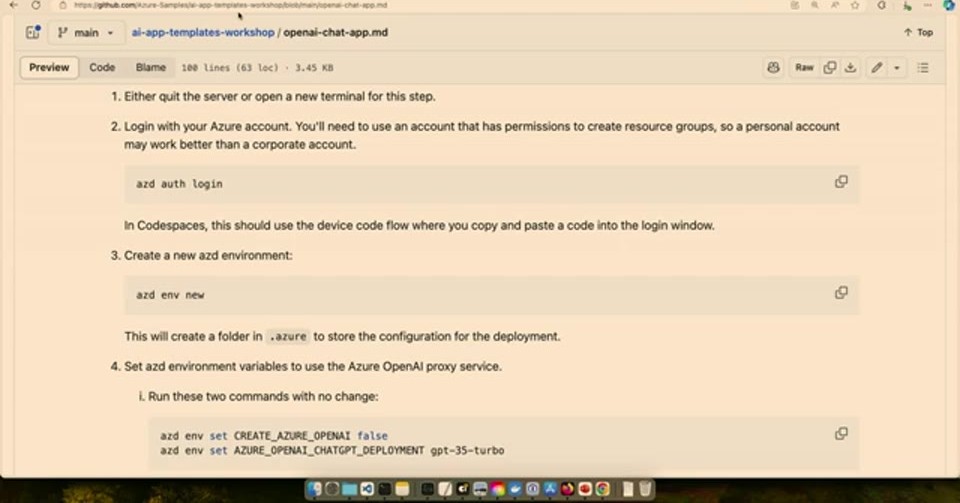Click the 'gpt-35-turbo' deployment command line
This screenshot has height=503, width=960.
pos(332,450)
